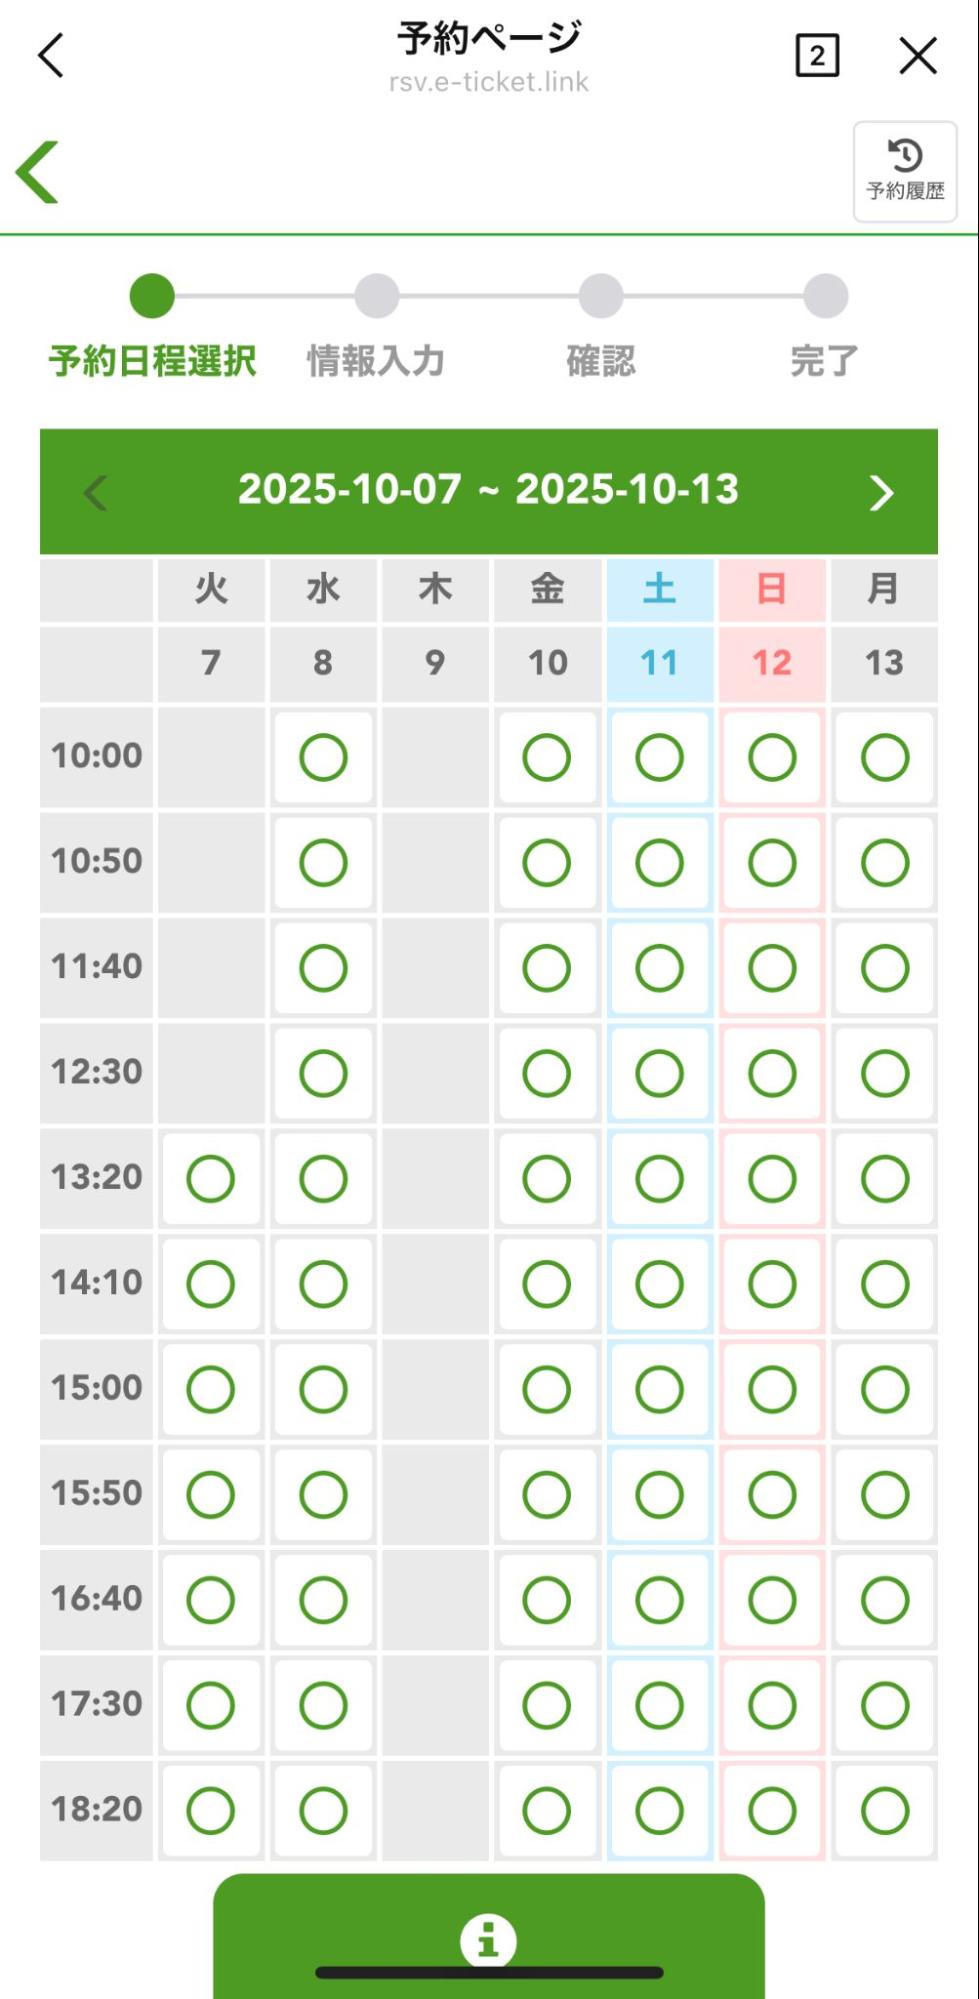
Task: Select the 予約日程選択 step
Action: click(152, 361)
